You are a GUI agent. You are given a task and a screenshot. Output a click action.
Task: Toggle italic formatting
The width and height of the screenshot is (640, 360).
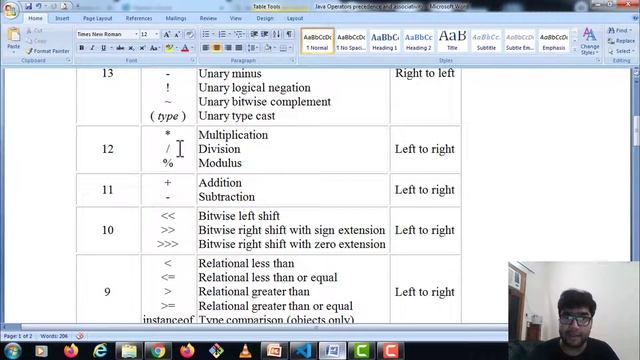click(x=92, y=48)
